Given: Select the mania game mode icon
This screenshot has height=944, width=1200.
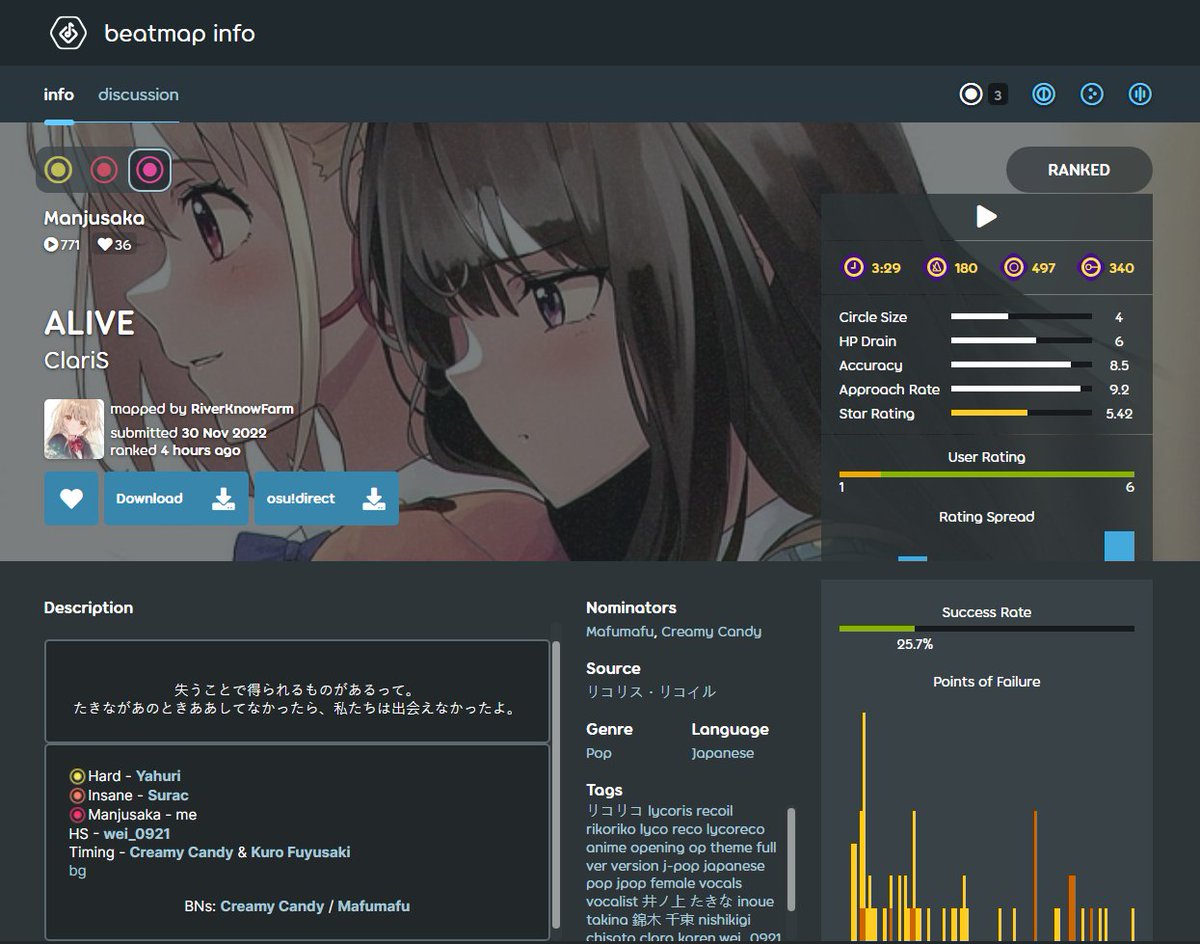Looking at the screenshot, I should point(1140,94).
